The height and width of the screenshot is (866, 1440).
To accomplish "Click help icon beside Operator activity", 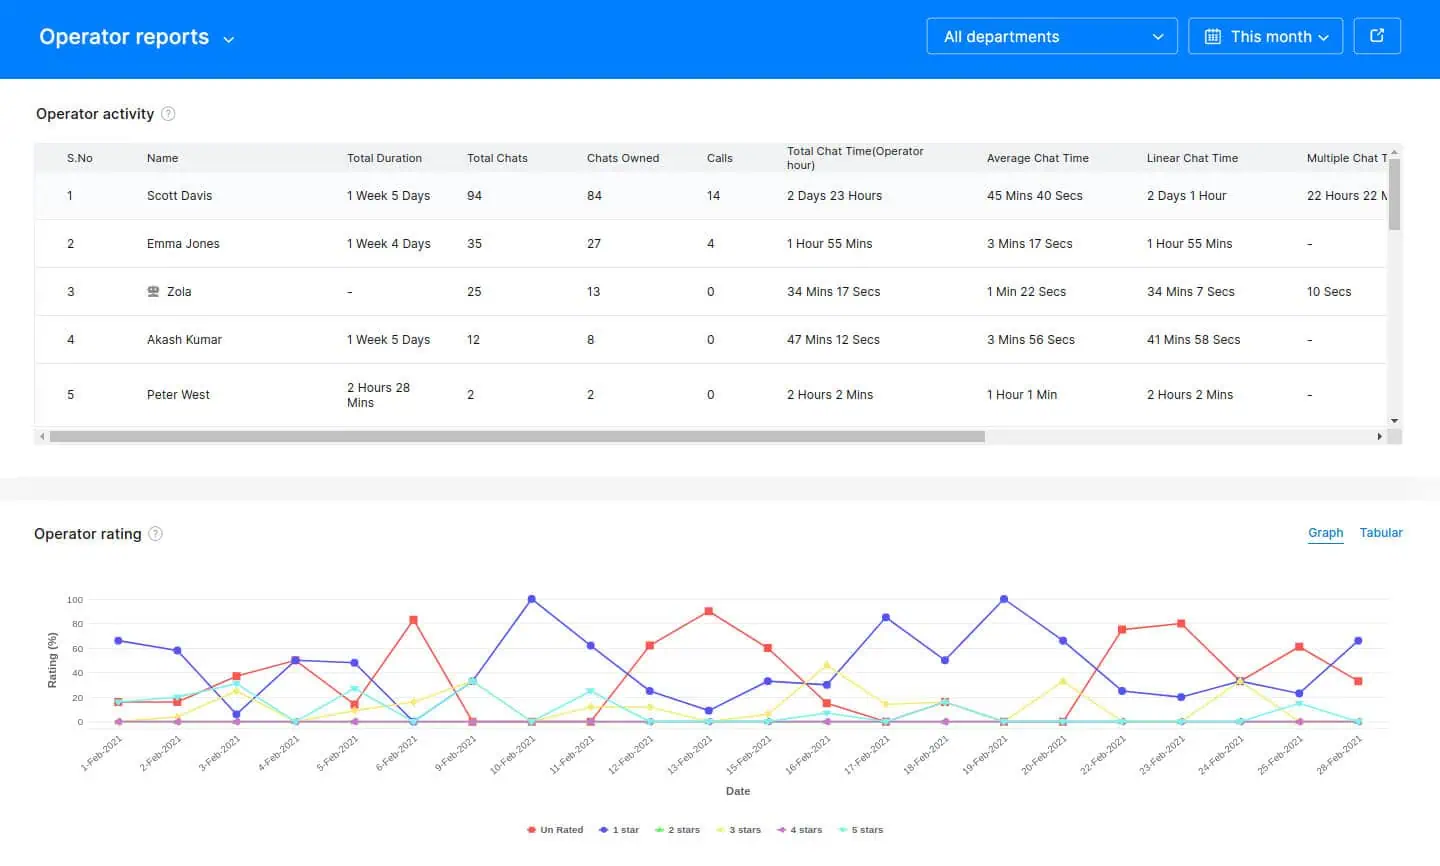I will coord(168,114).
